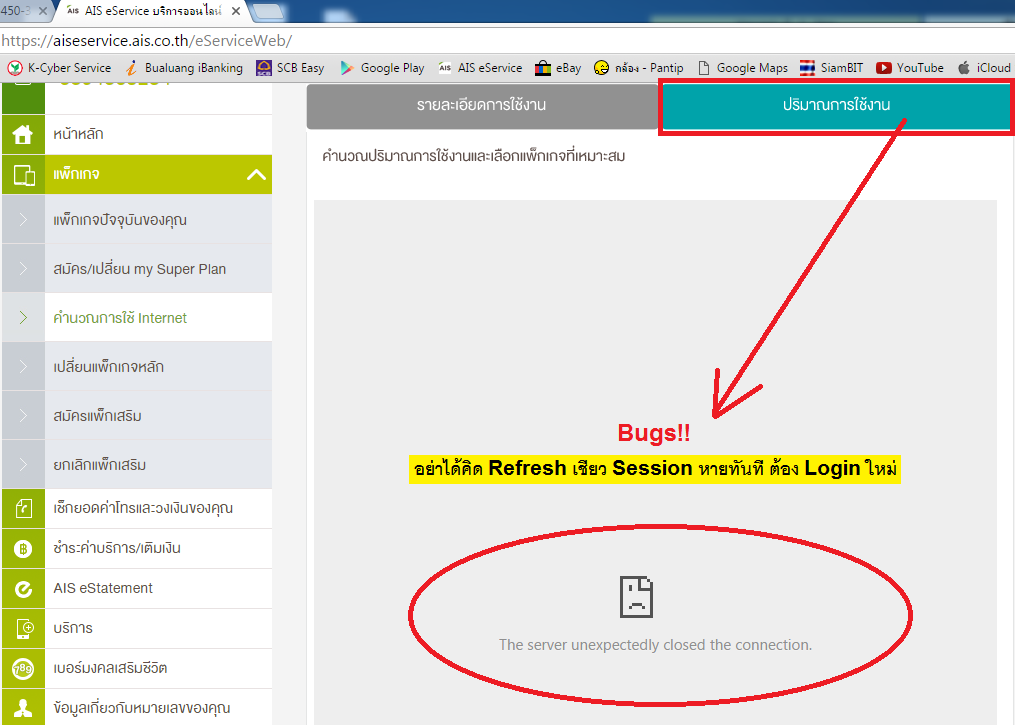Open ข้อมูลเกี่ยวกับหมายเลขของคุณ menu item
Viewport: 1015px width, 725px height.
point(137,708)
